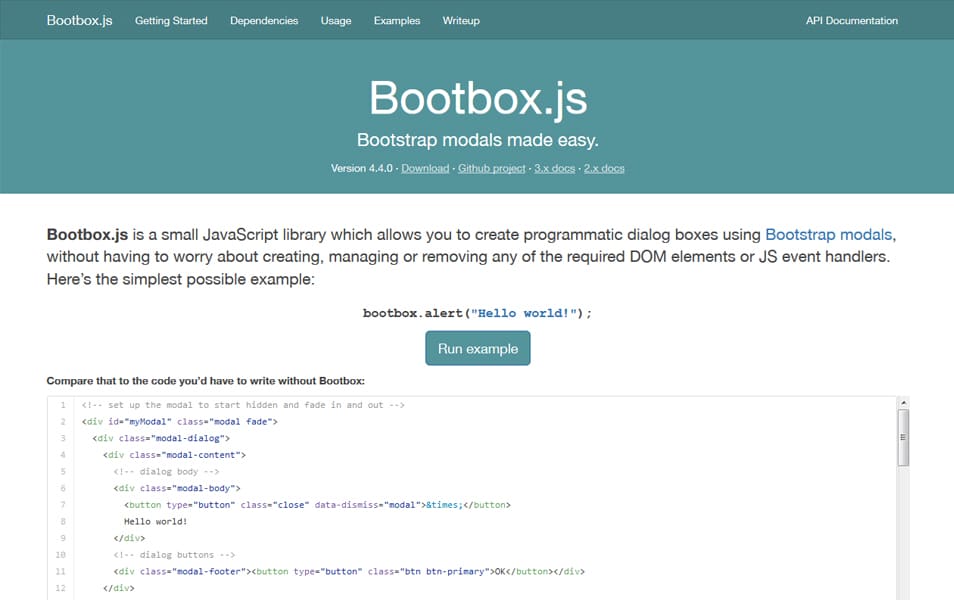This screenshot has height=600, width=954.
Task: Click the Download link under version
Action: [425, 169]
